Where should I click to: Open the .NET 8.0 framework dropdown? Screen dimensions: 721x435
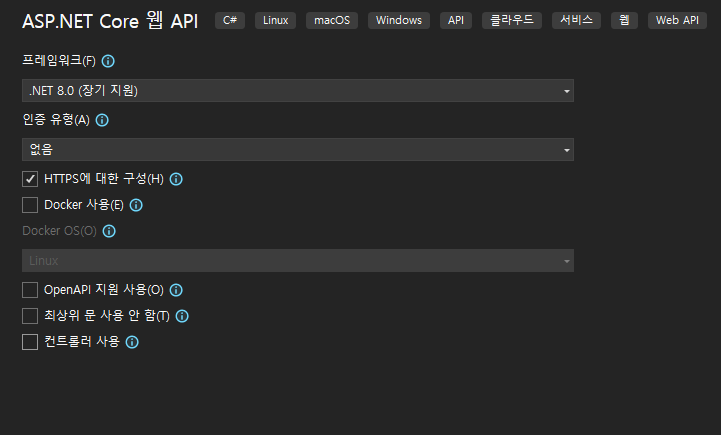298,91
